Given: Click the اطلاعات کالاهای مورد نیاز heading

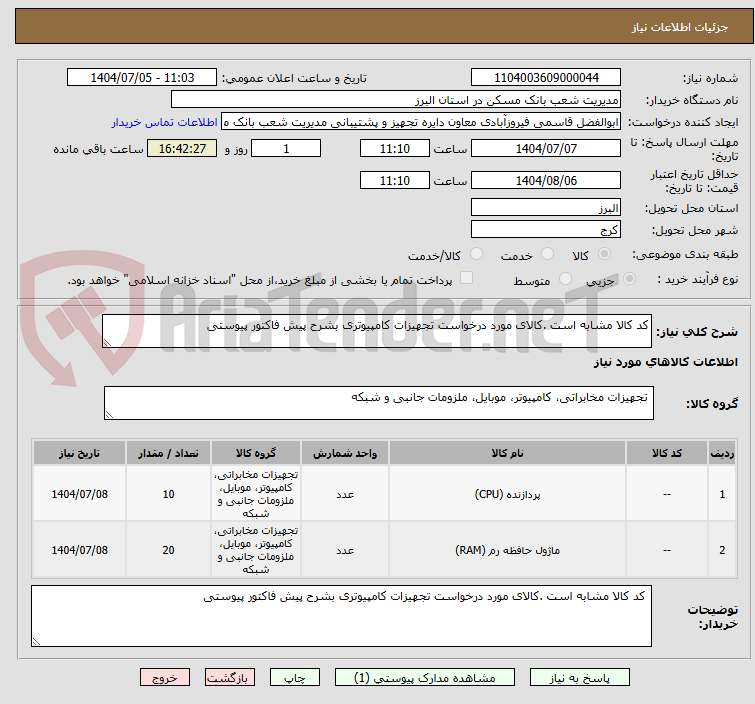Looking at the screenshot, I should [x=665, y=362].
